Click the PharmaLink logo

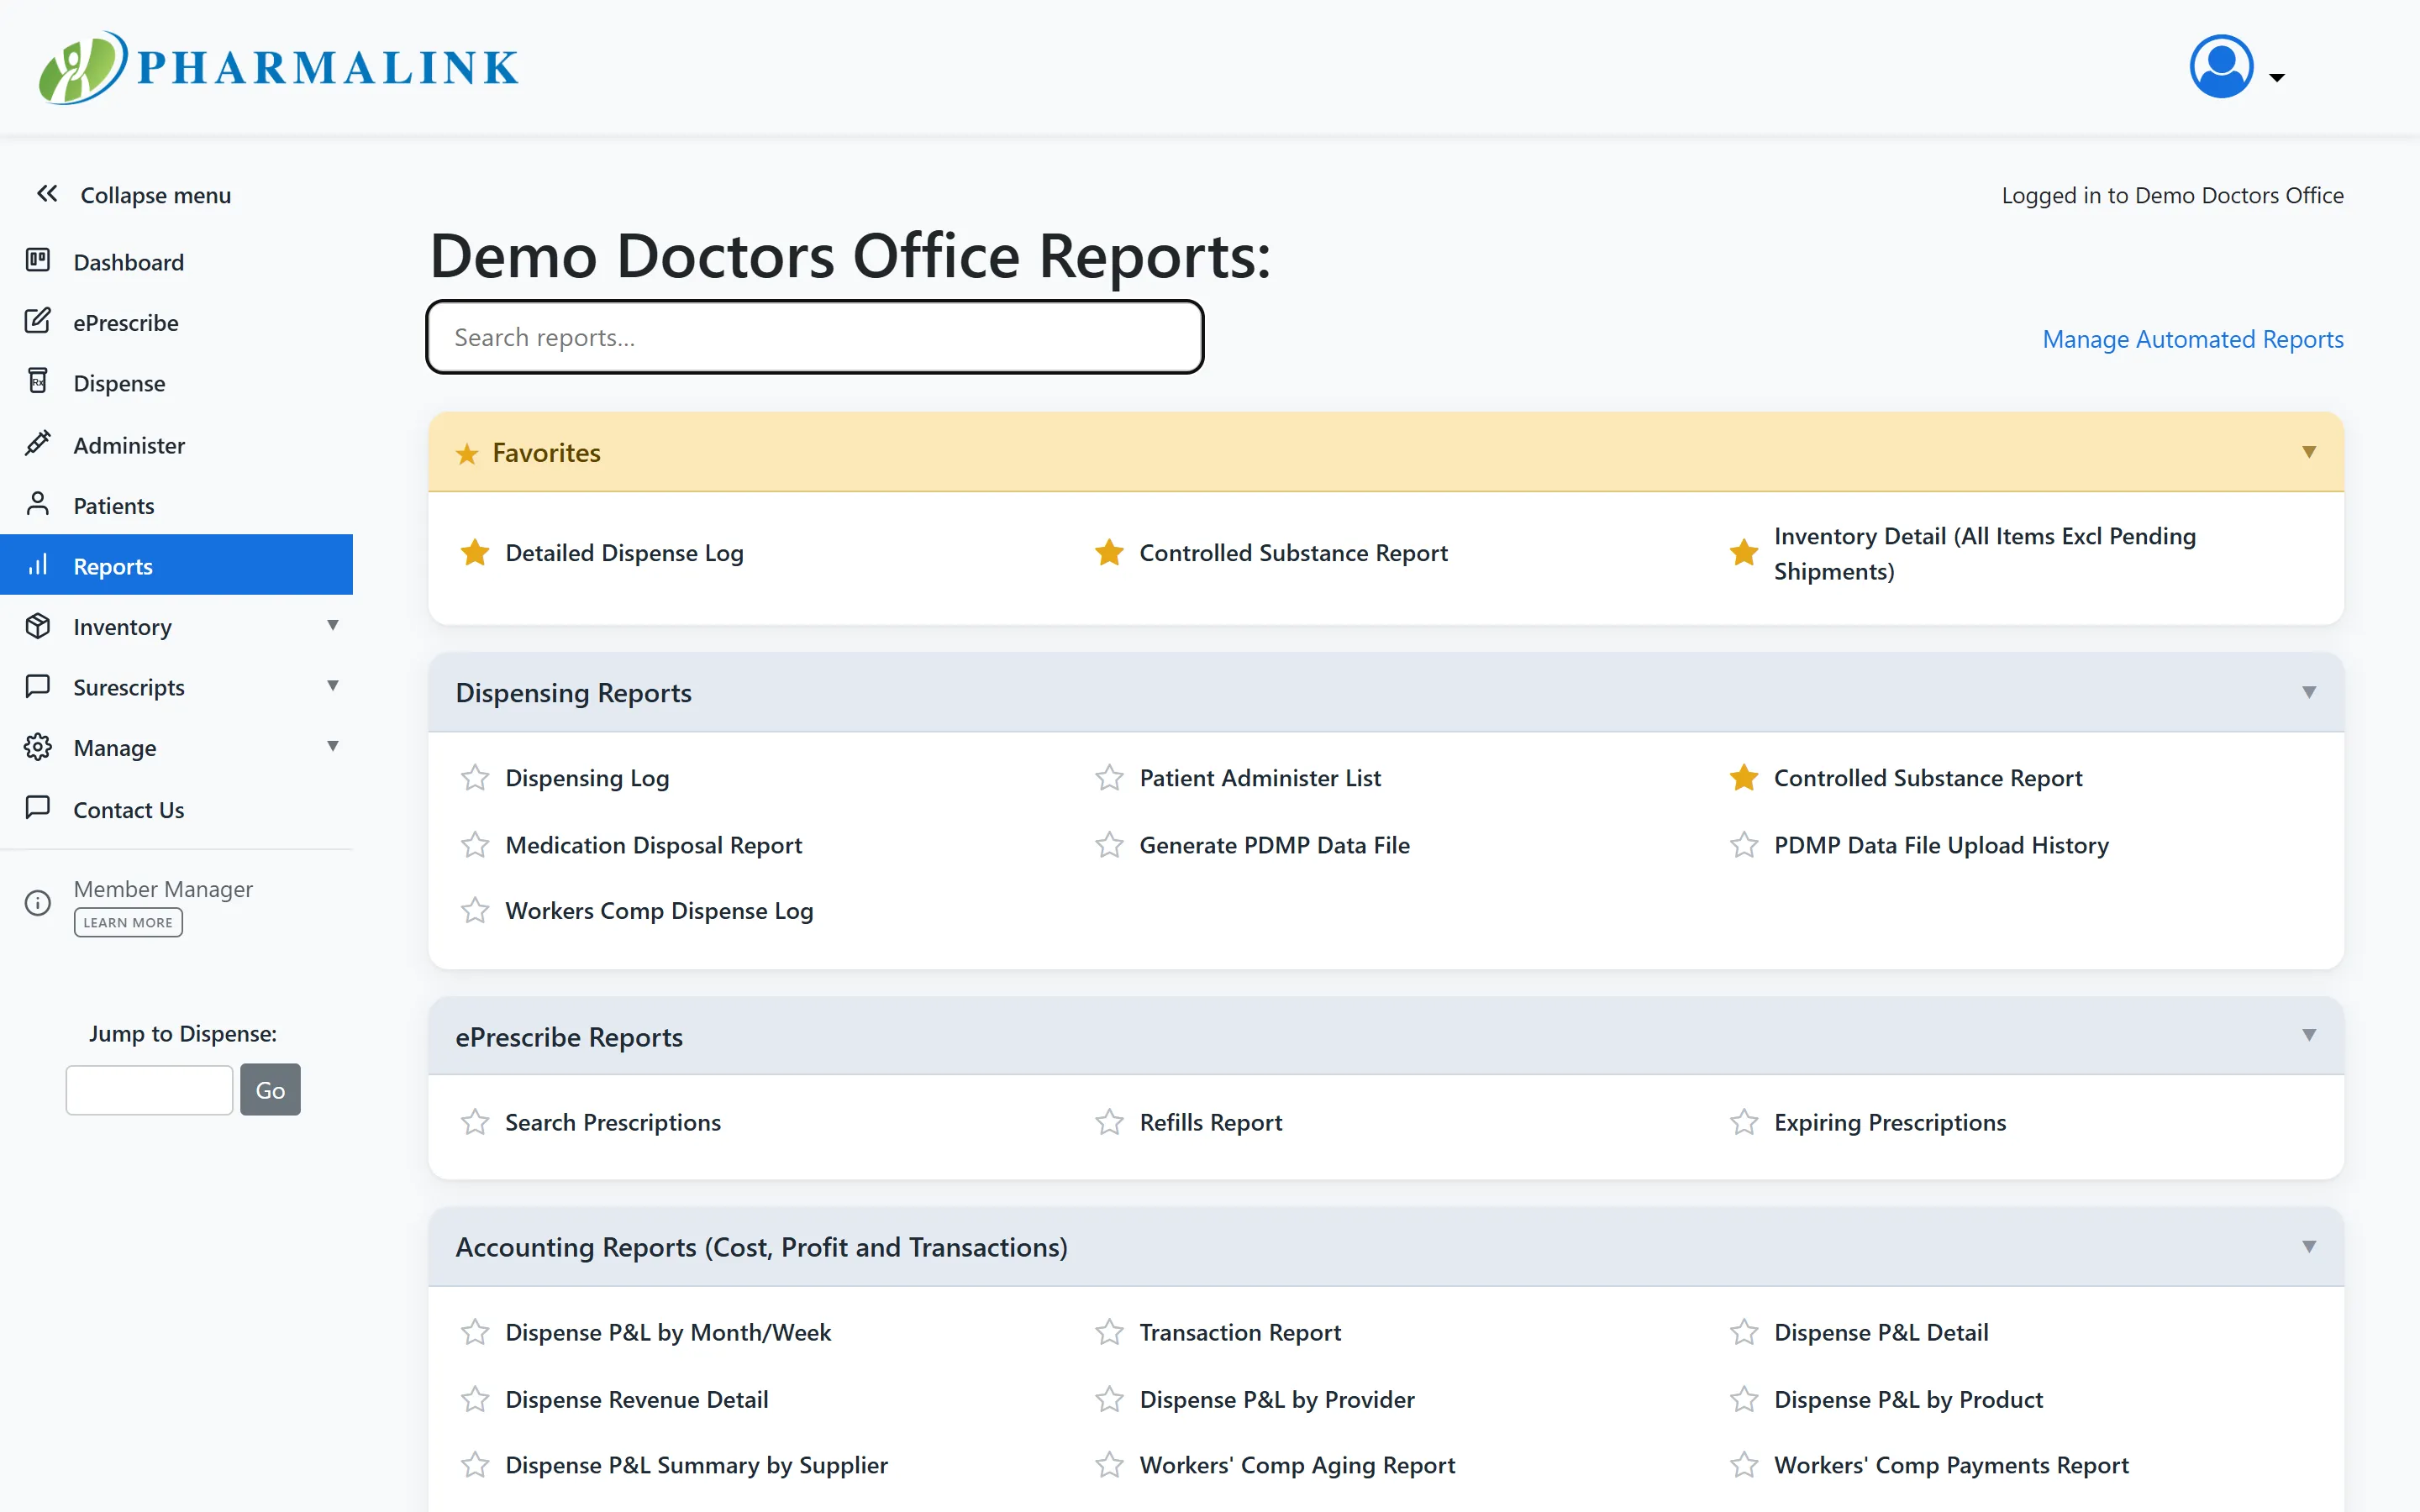(279, 67)
